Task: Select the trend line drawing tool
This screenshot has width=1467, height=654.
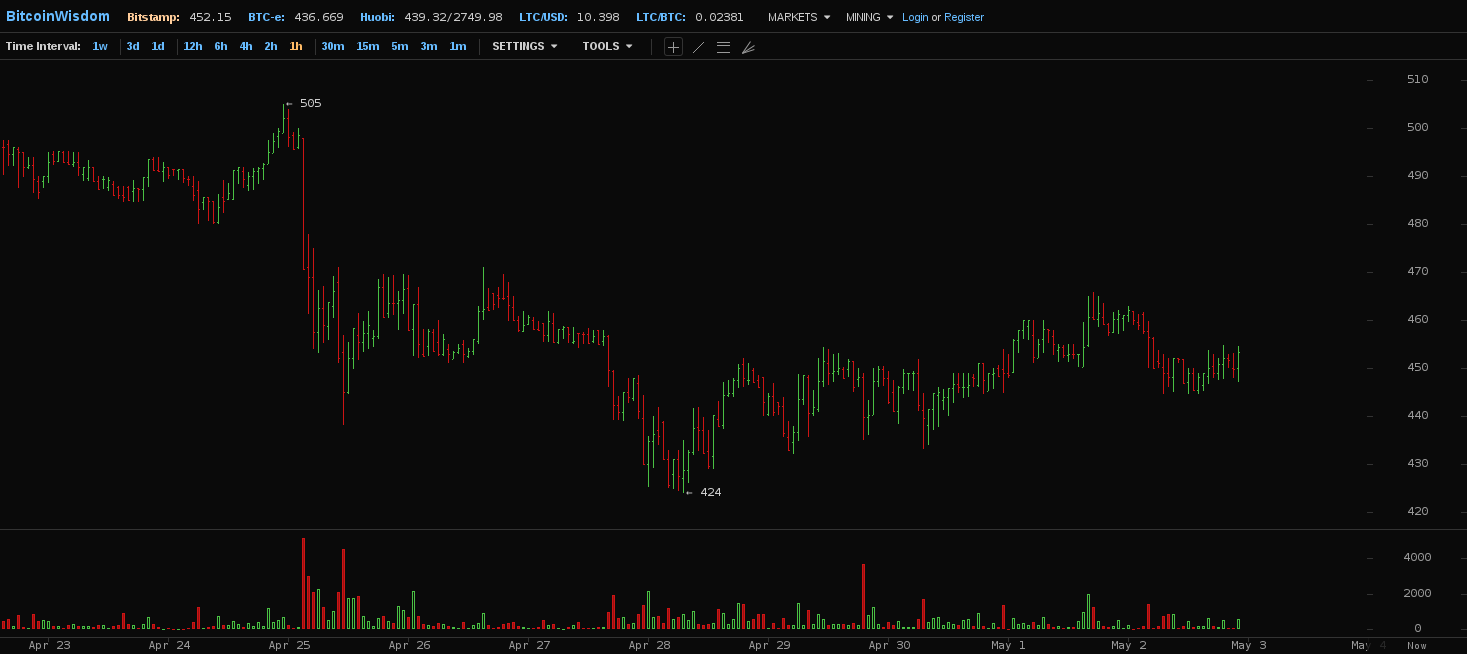Action: (698, 47)
